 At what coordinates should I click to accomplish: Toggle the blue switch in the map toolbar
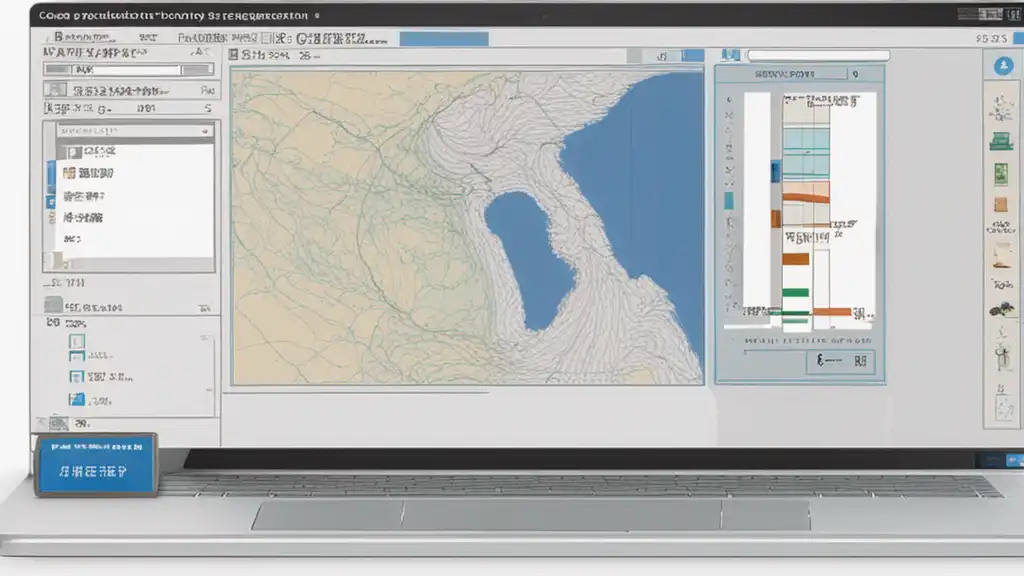692,56
